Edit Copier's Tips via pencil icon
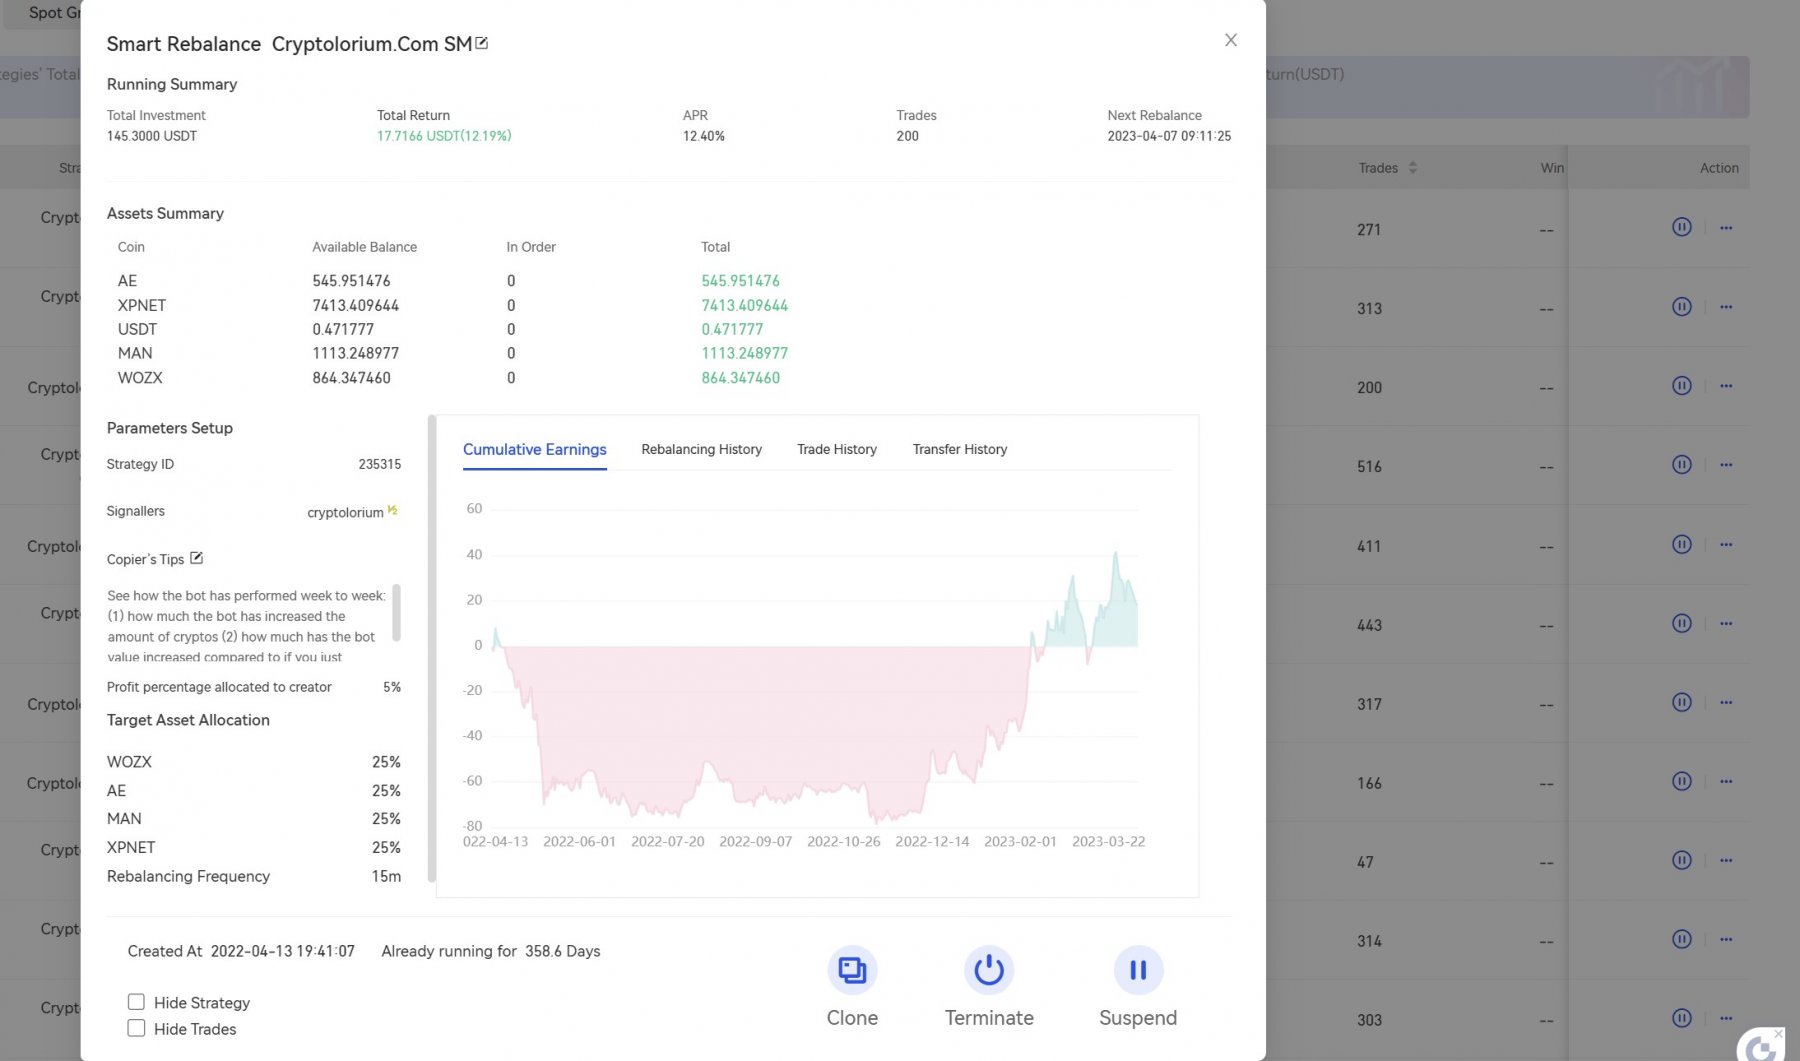 click(197, 558)
